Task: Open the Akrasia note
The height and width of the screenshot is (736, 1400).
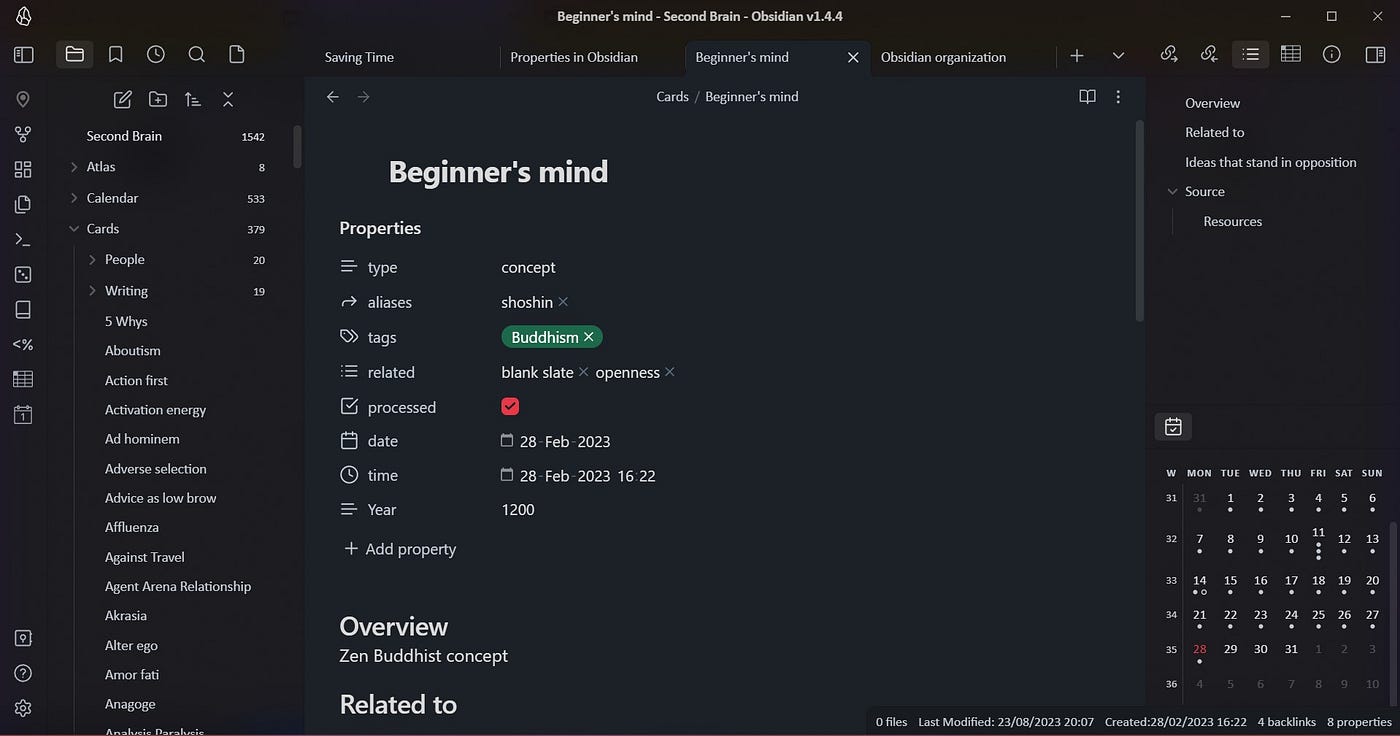Action: (126, 616)
